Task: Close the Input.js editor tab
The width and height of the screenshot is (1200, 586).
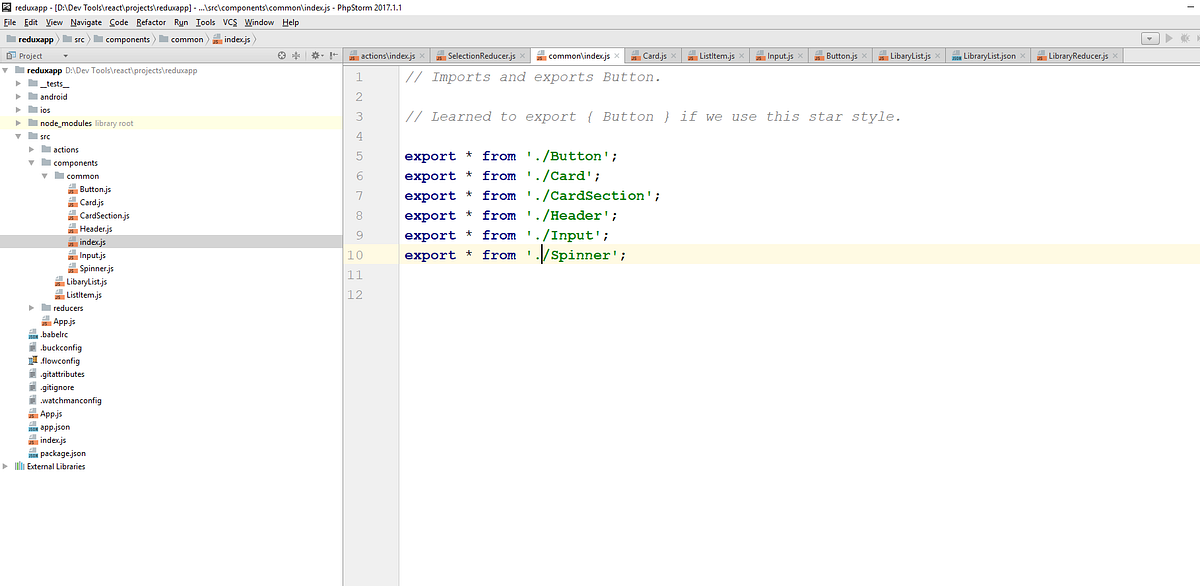Action: (x=798, y=55)
